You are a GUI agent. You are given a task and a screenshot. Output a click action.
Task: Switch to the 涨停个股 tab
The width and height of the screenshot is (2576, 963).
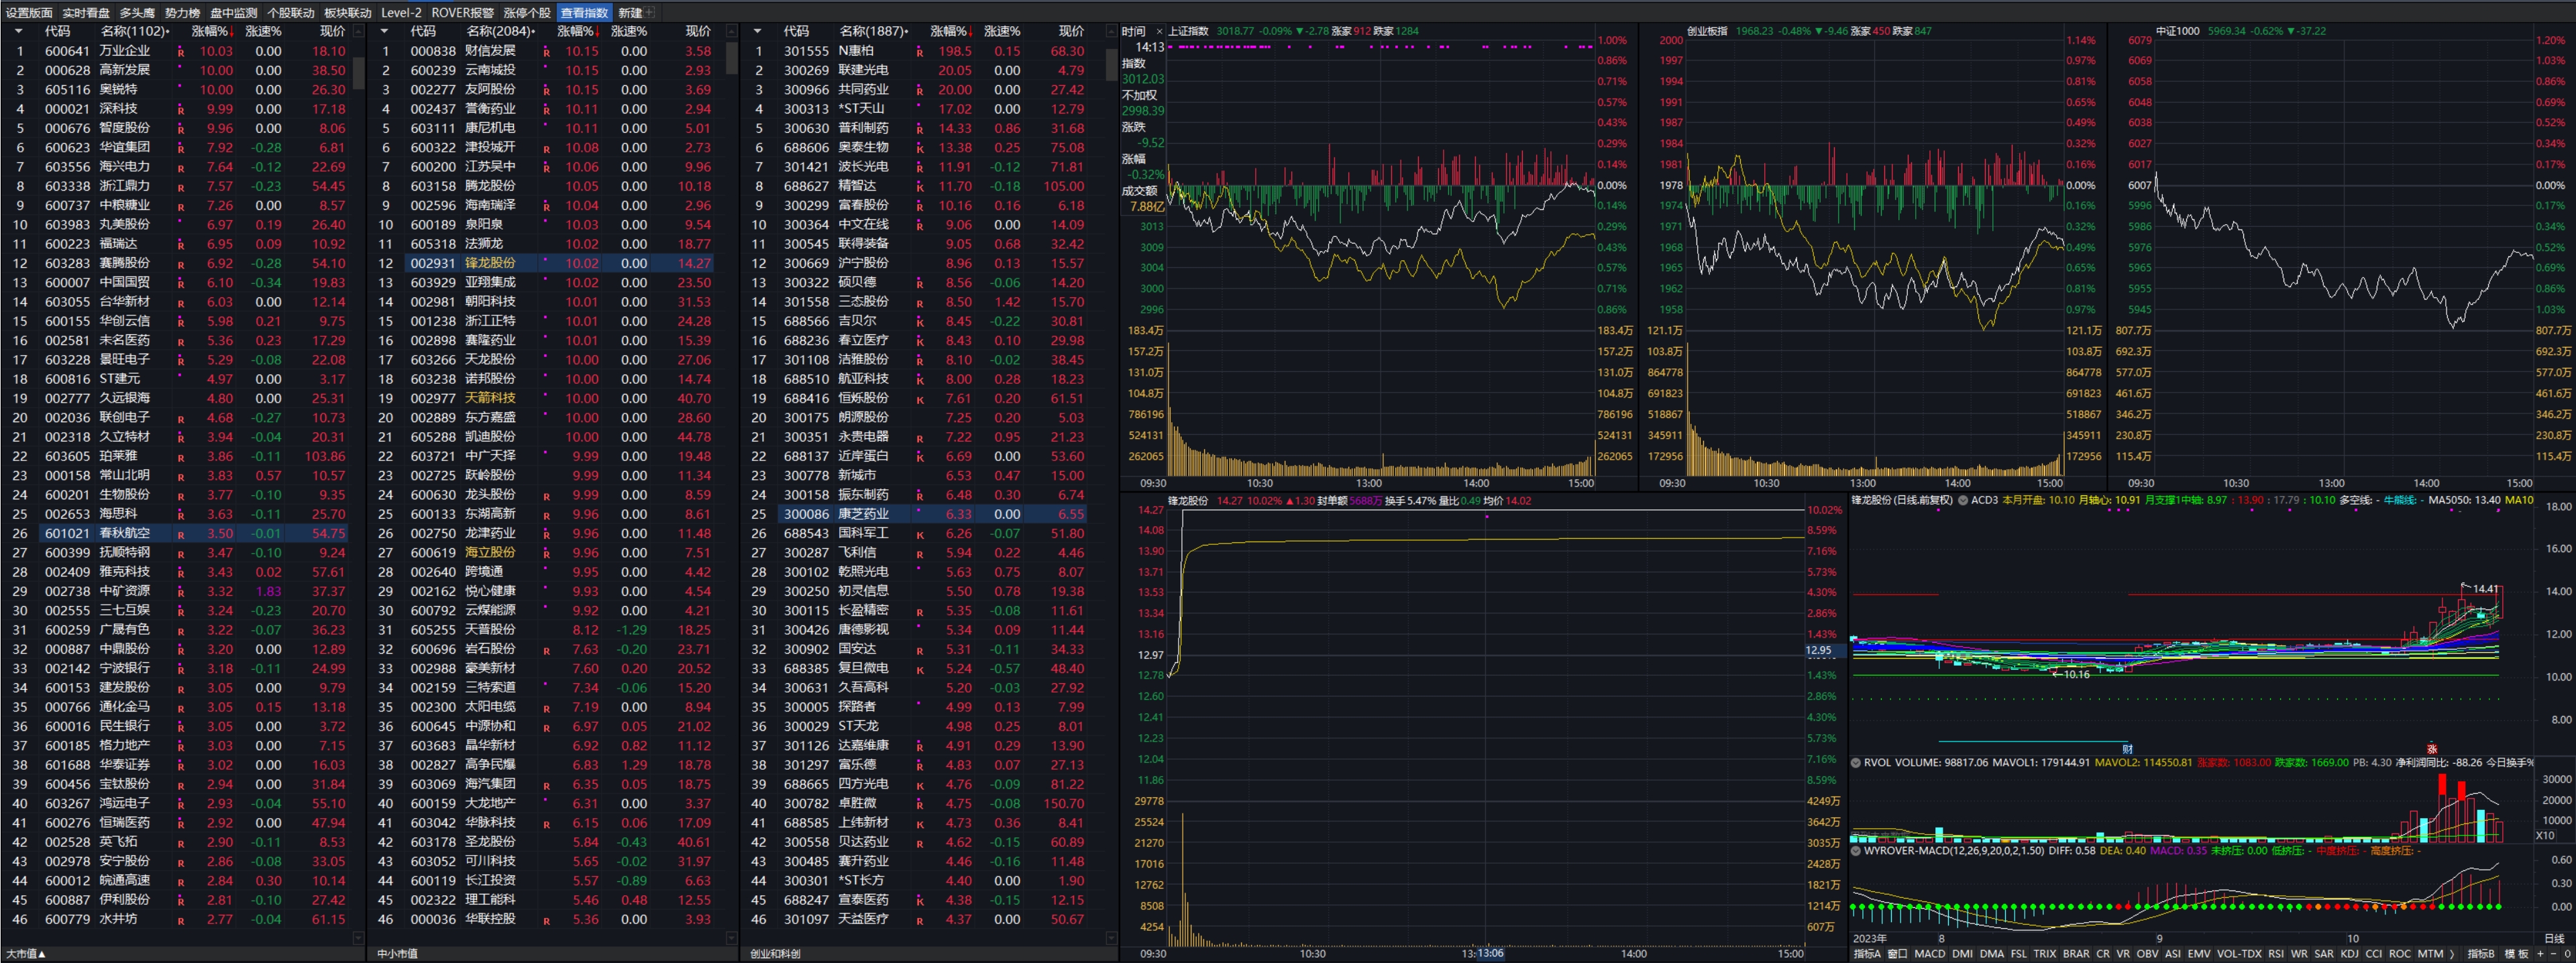click(x=527, y=13)
